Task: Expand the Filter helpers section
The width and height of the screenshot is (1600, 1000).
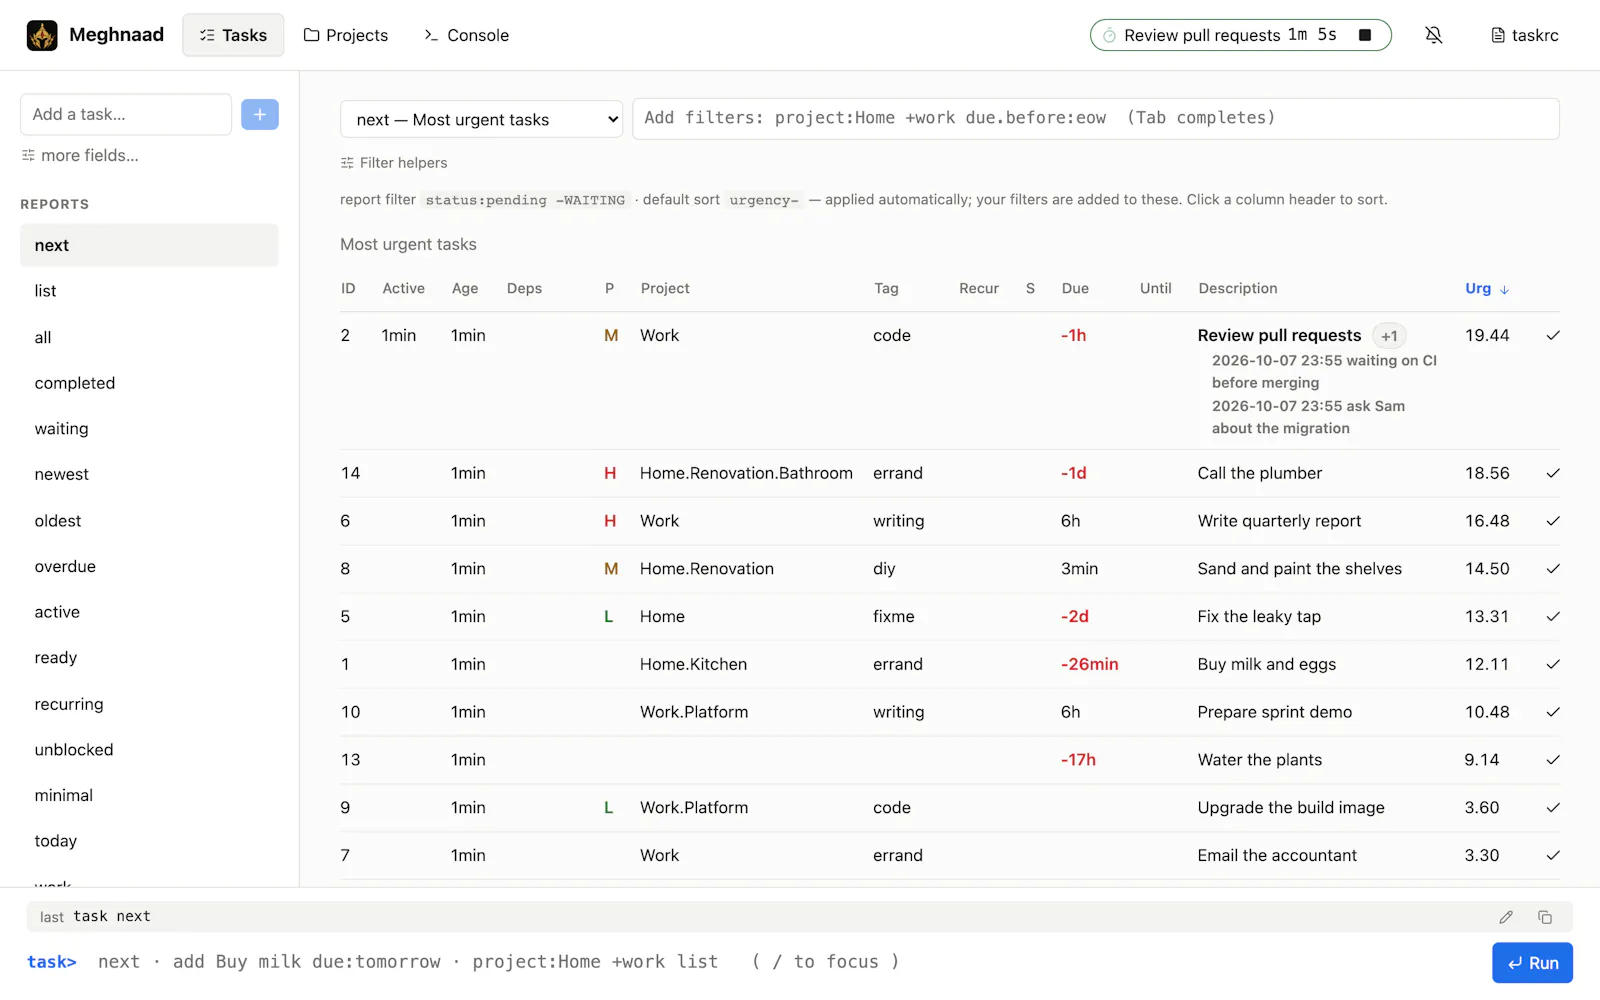Action: tap(394, 163)
